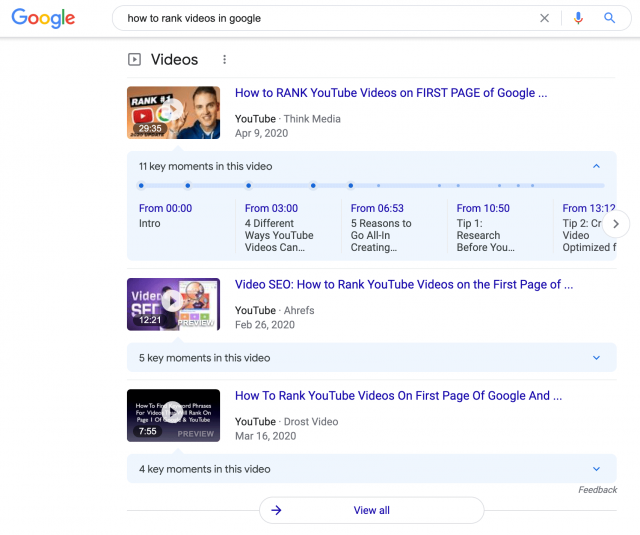Start voice search with microphone icon
640x535 pixels.
click(578, 18)
